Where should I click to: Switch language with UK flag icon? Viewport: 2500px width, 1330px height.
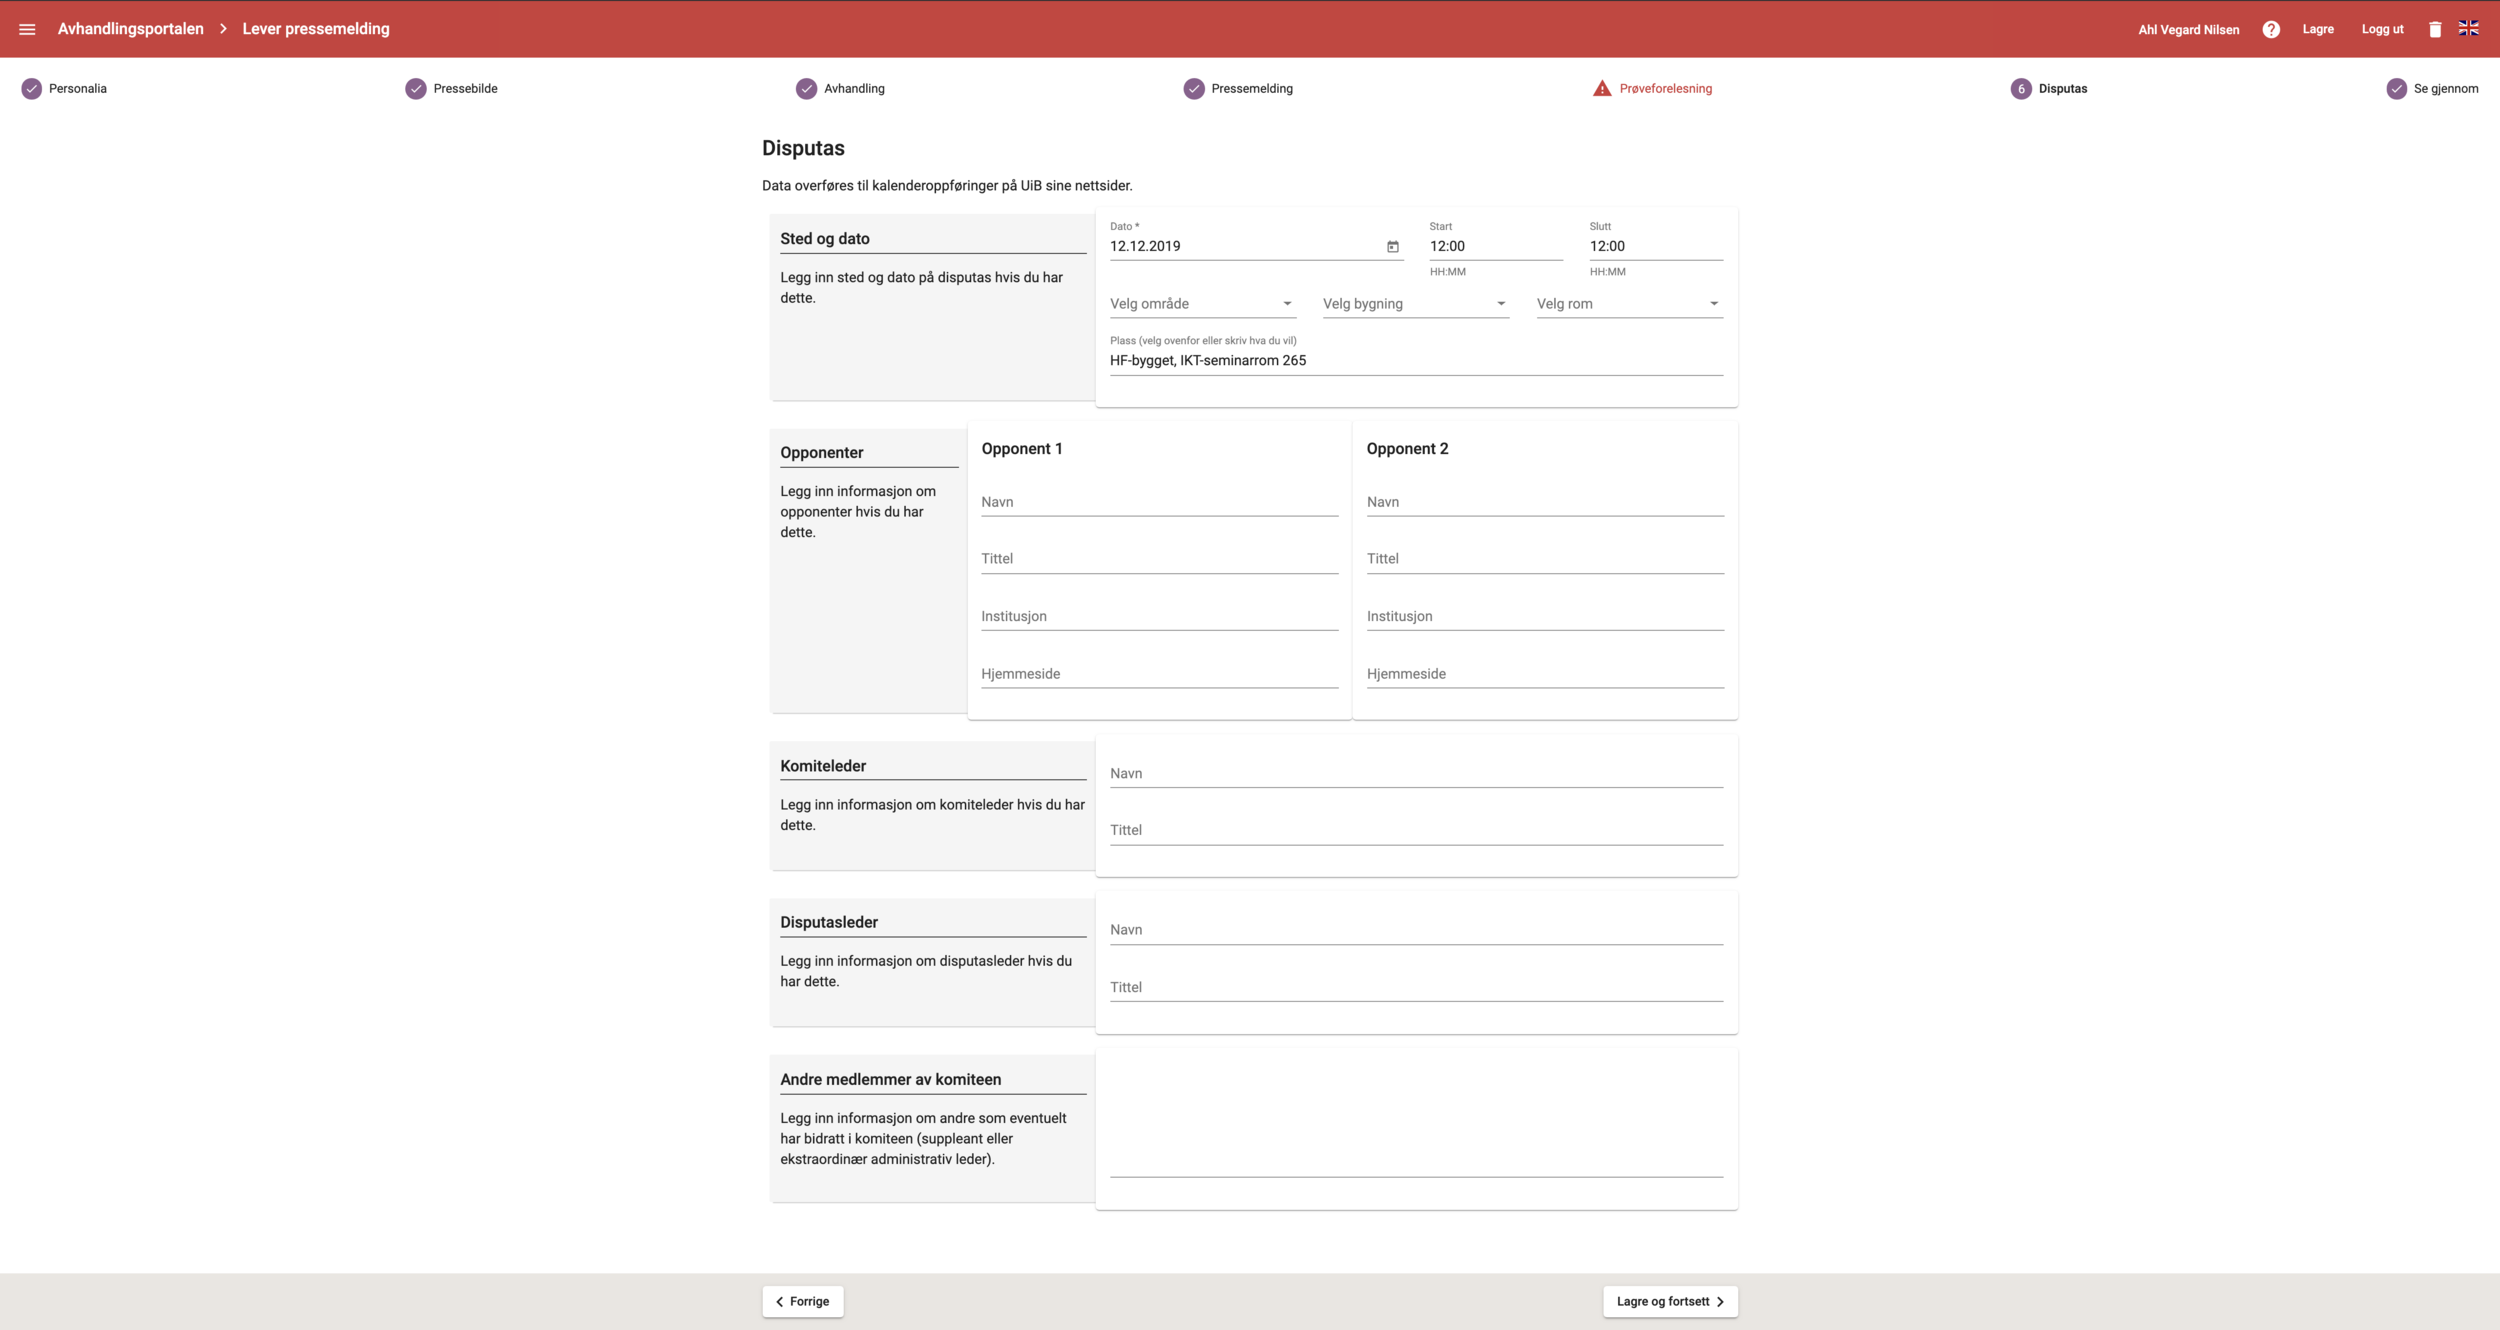tap(2469, 28)
